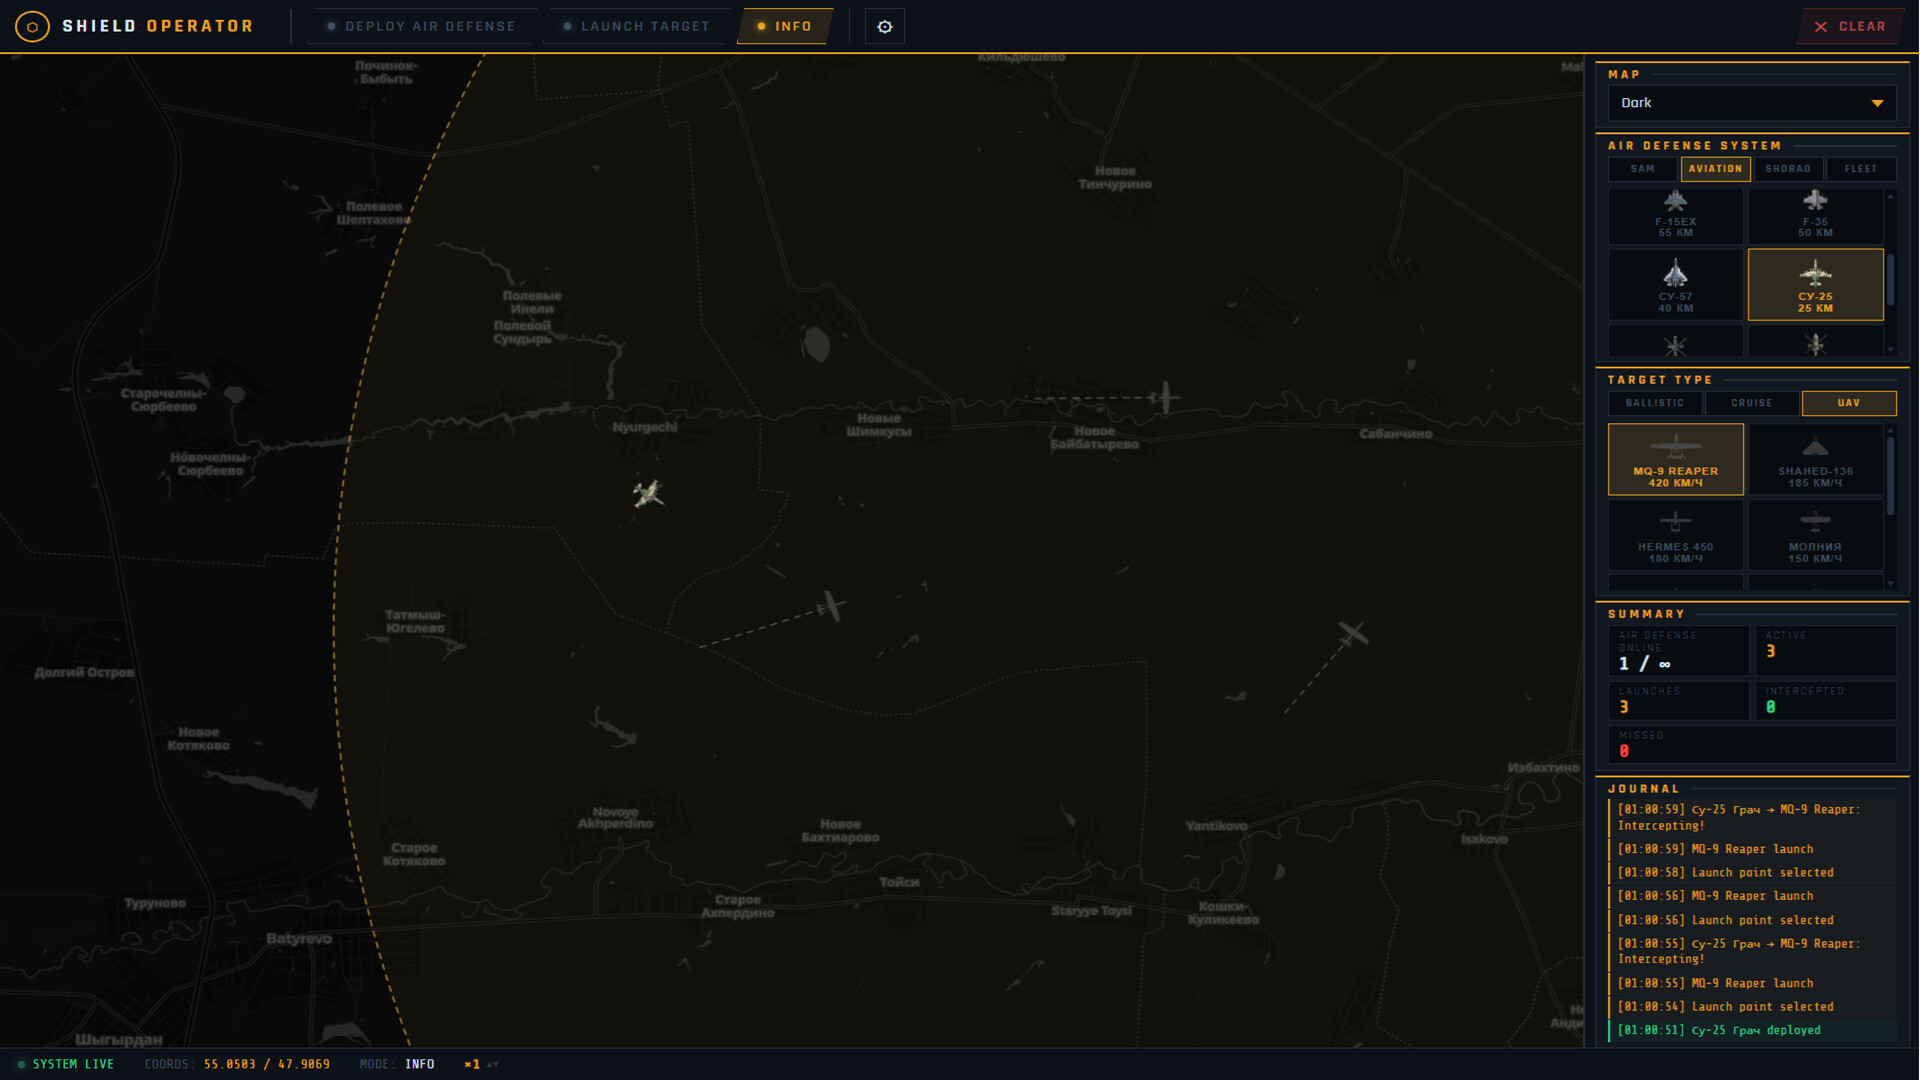The image size is (1920, 1080).
Task: Click the Yantikovo town label on map
Action: point(1216,826)
